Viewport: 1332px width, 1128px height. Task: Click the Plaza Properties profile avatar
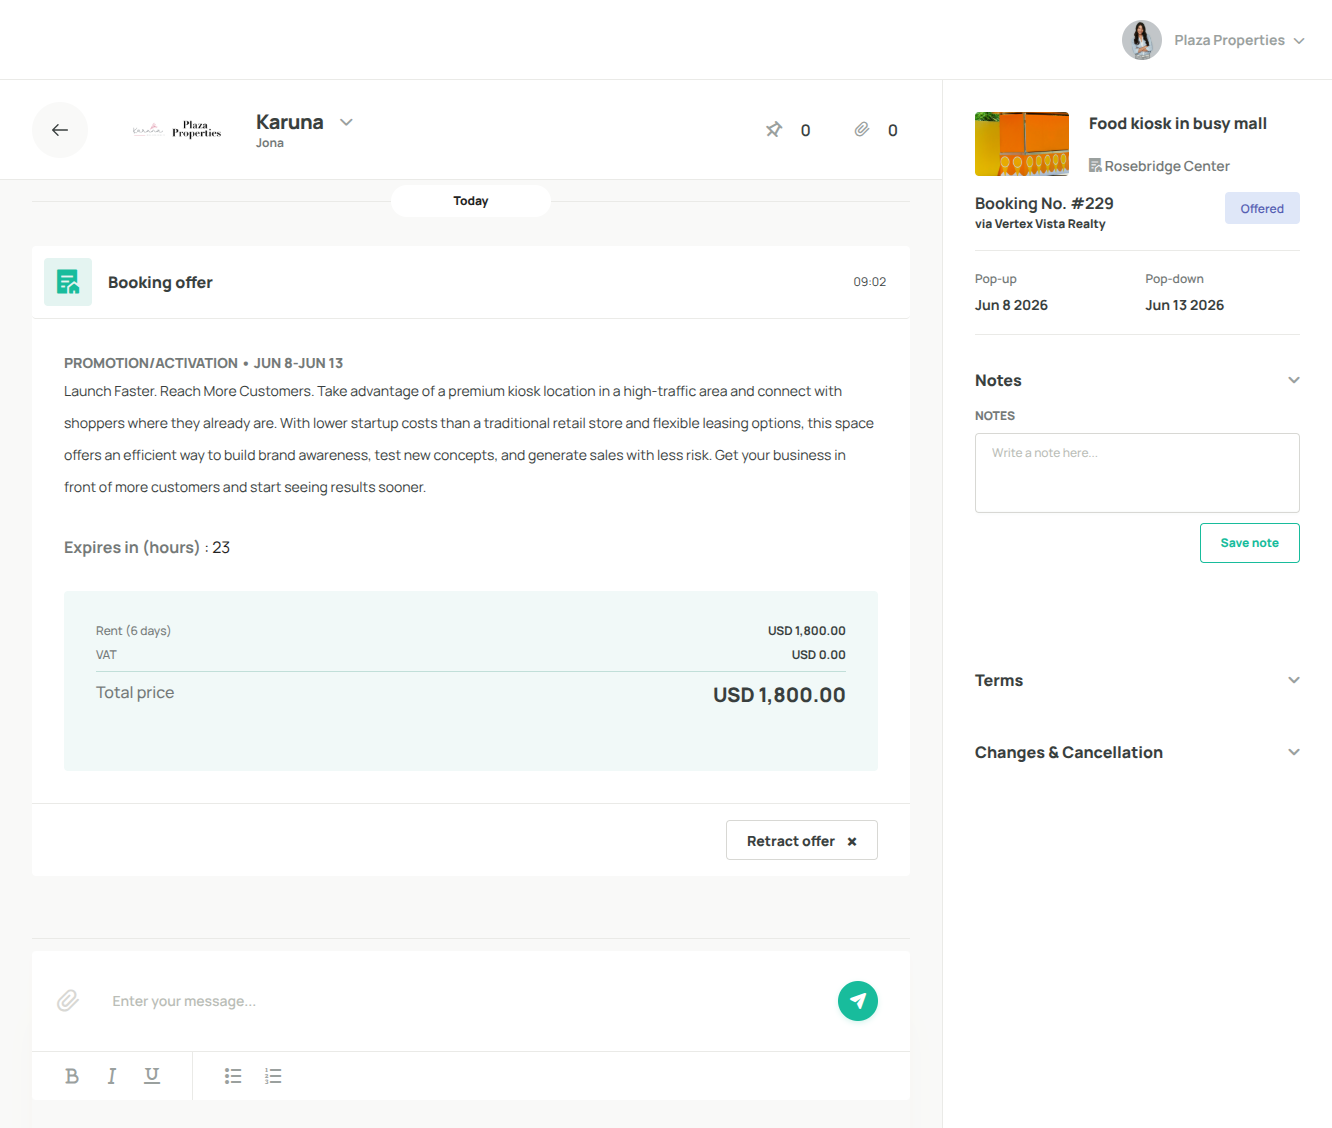(1142, 40)
